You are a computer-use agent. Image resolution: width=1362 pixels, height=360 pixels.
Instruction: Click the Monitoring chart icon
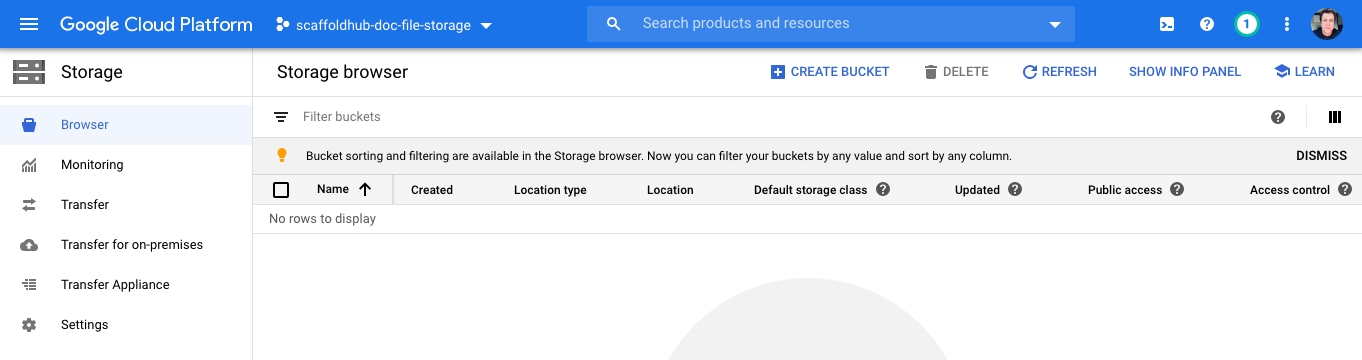[29, 165]
